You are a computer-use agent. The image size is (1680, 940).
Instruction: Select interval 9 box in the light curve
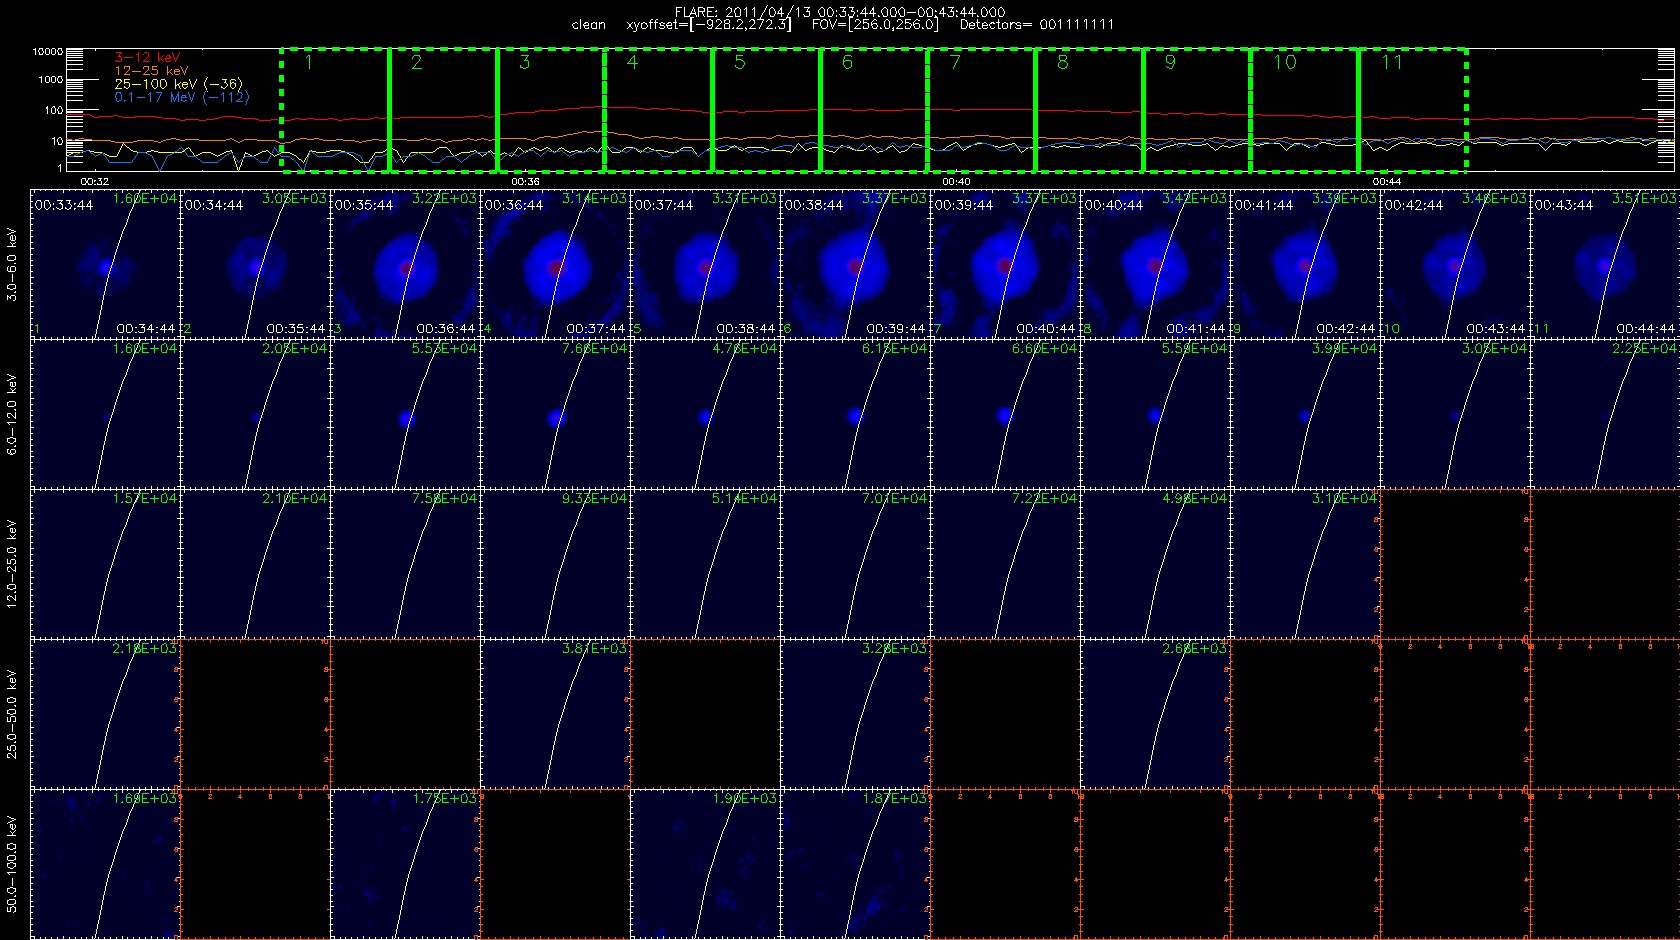point(1197,110)
